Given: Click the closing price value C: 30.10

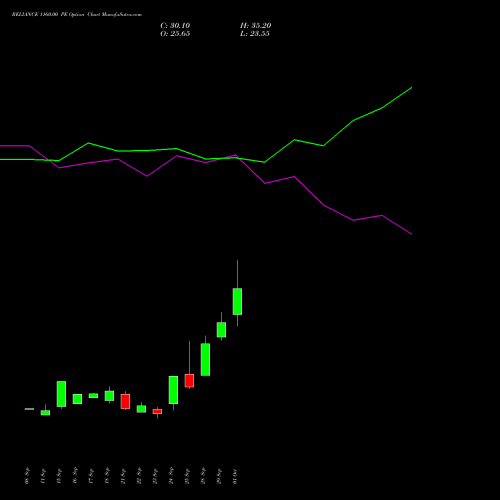Looking at the screenshot, I should (x=175, y=26).
